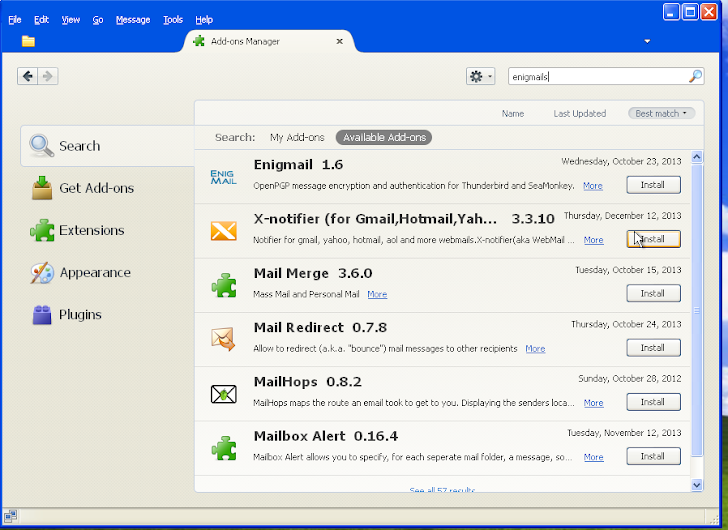Click the Mail Redirect envelope icon
728x530 pixels.
point(223,339)
